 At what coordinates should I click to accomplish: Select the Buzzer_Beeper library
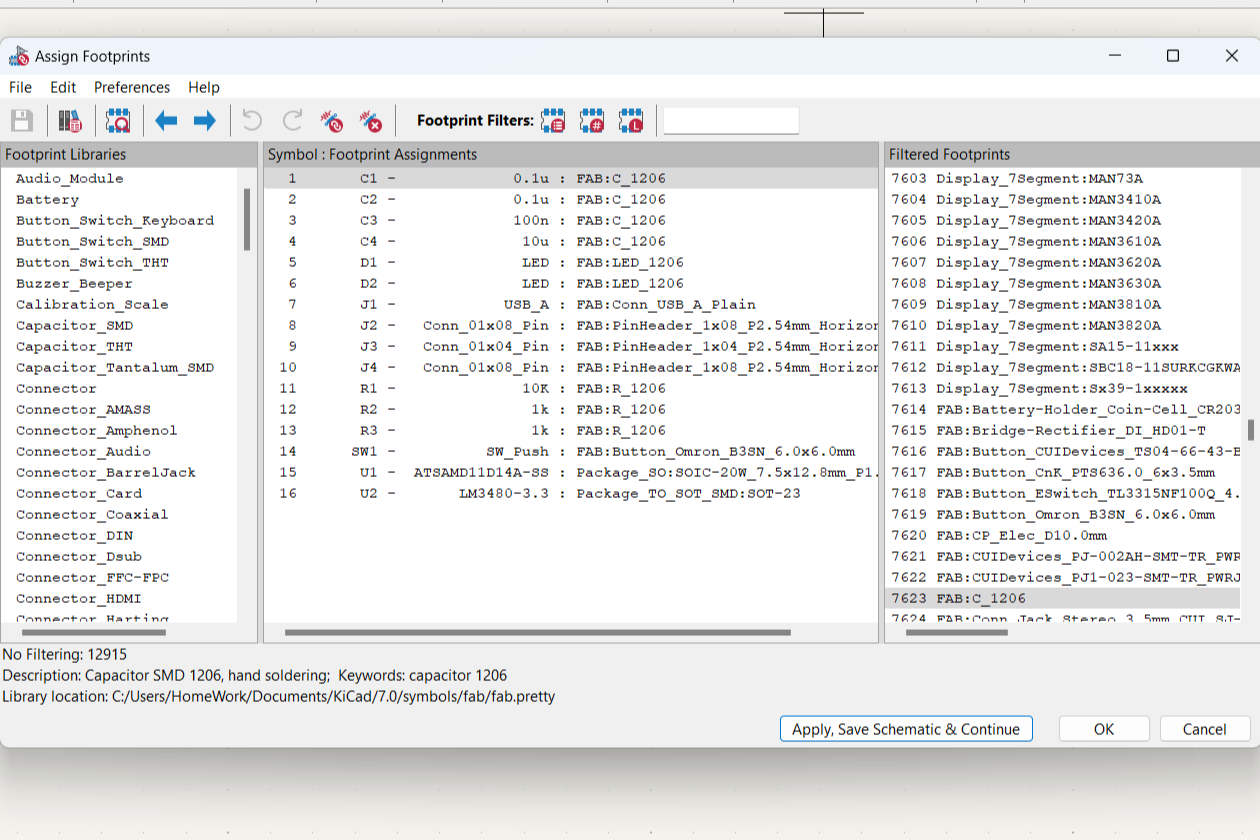pos(74,283)
